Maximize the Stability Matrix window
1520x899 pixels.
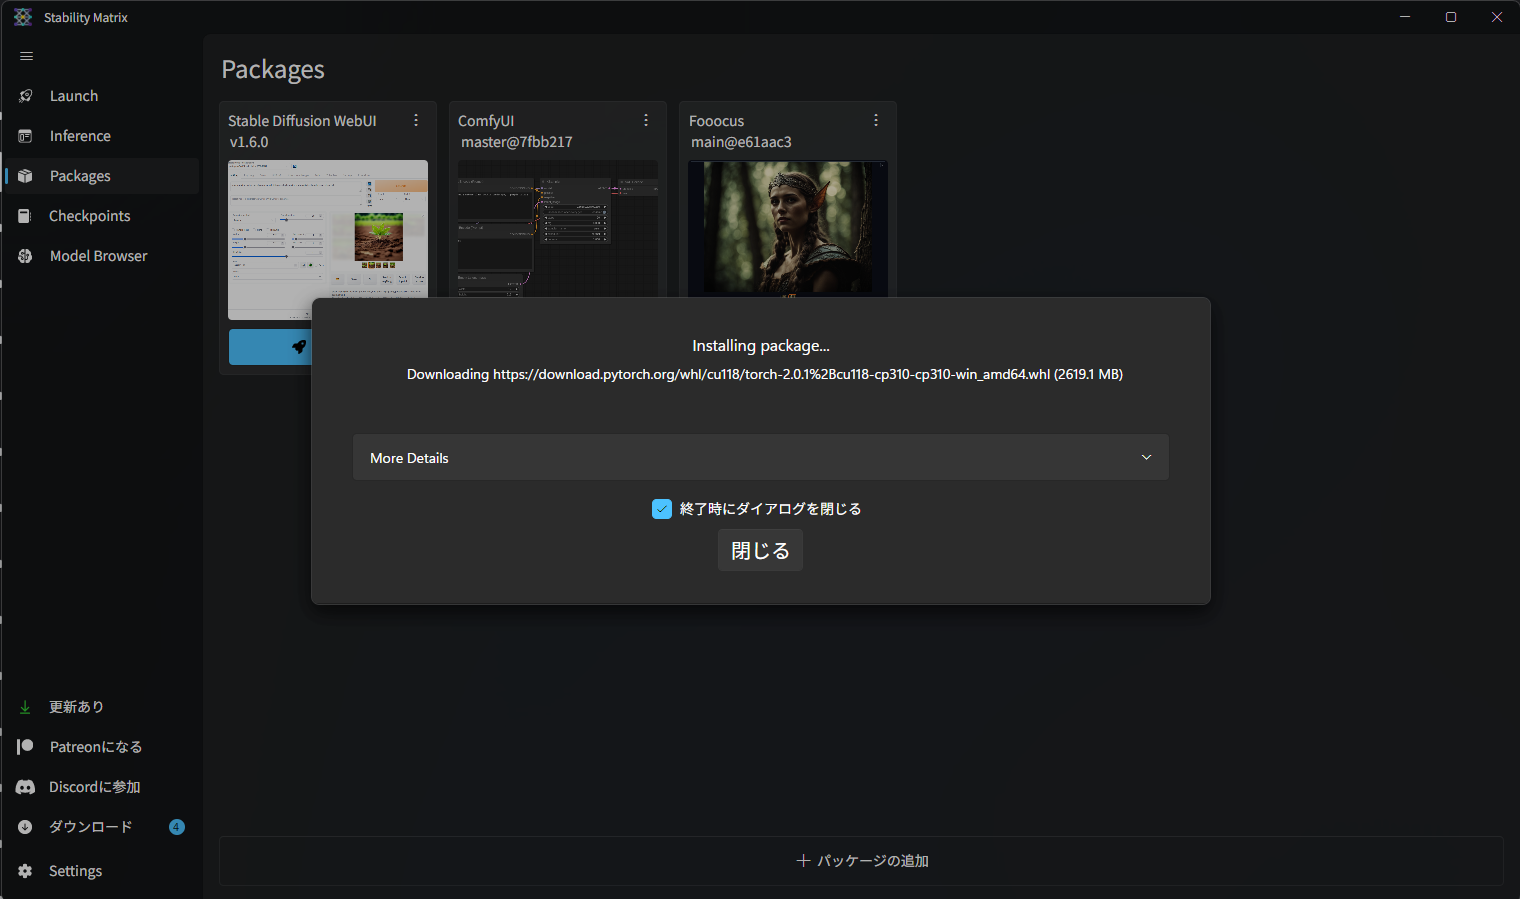(x=1451, y=17)
